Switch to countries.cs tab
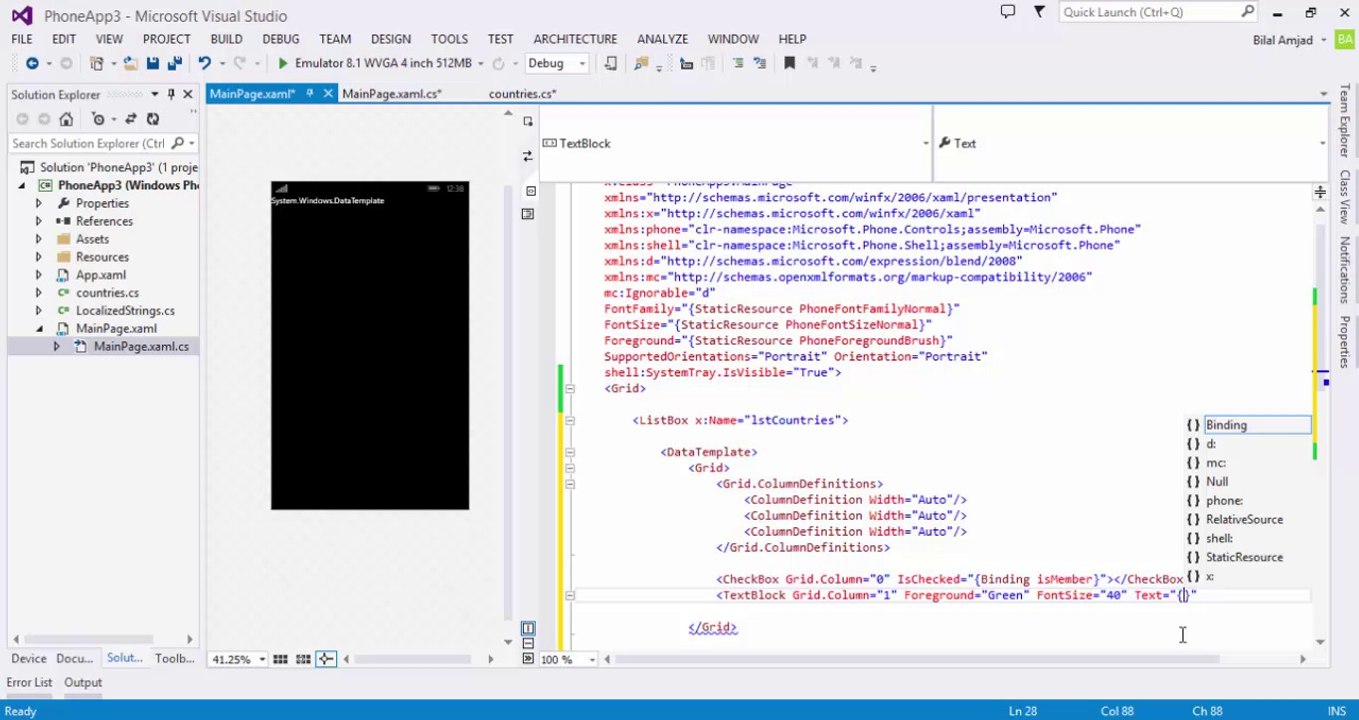 point(522,93)
